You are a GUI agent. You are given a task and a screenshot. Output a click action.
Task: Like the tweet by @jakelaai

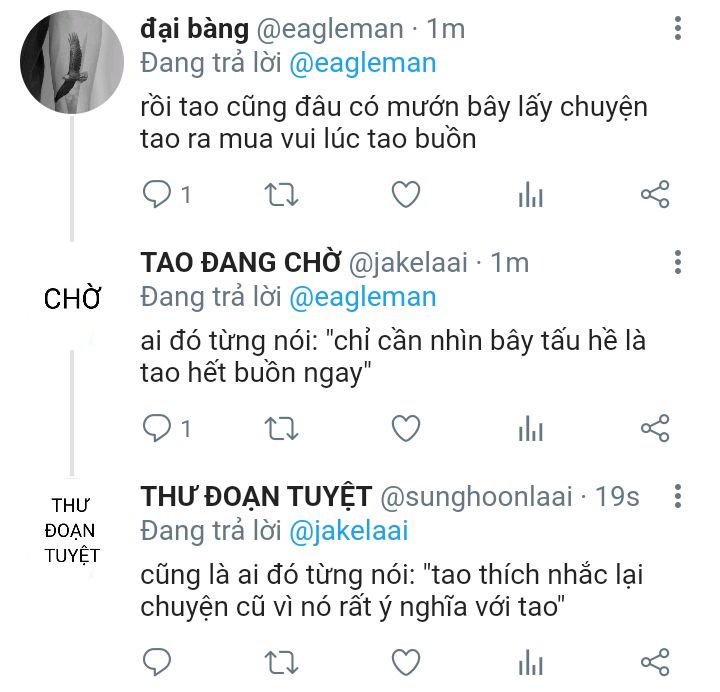coord(405,428)
